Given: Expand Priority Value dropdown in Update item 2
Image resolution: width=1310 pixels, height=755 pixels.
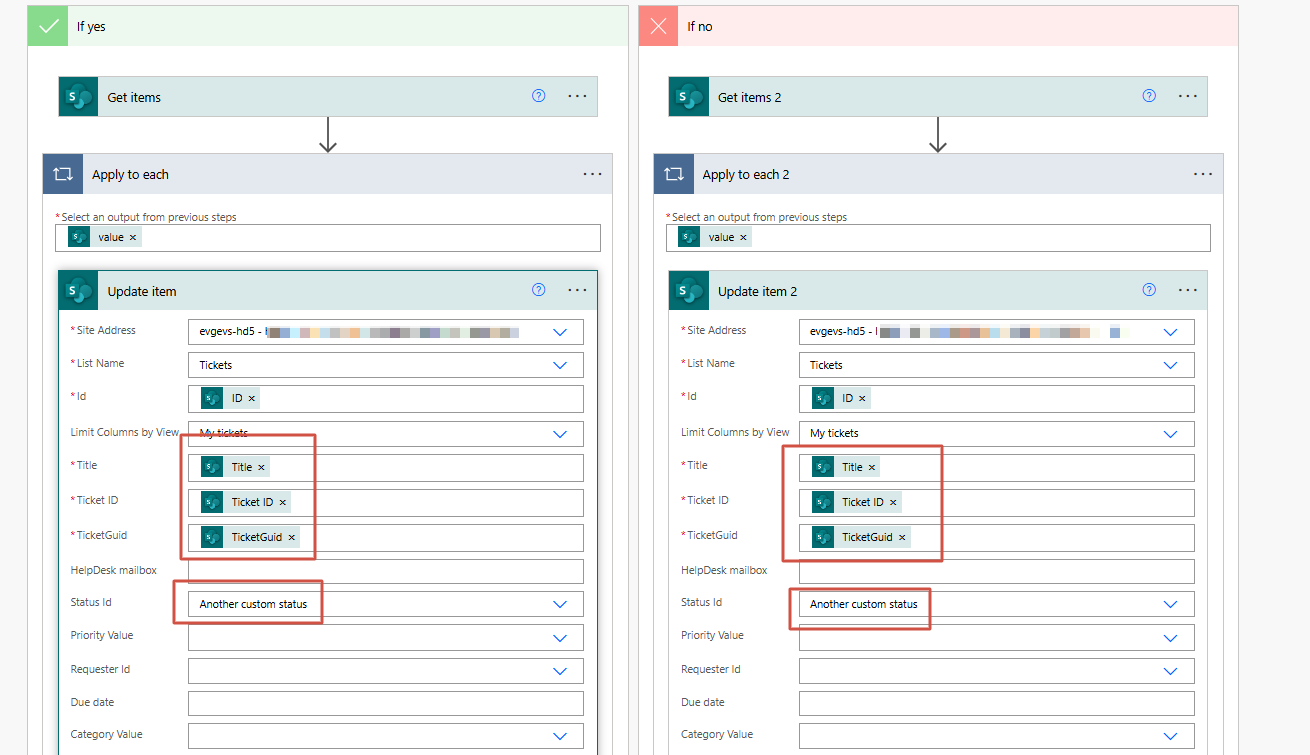Looking at the screenshot, I should (1170, 638).
